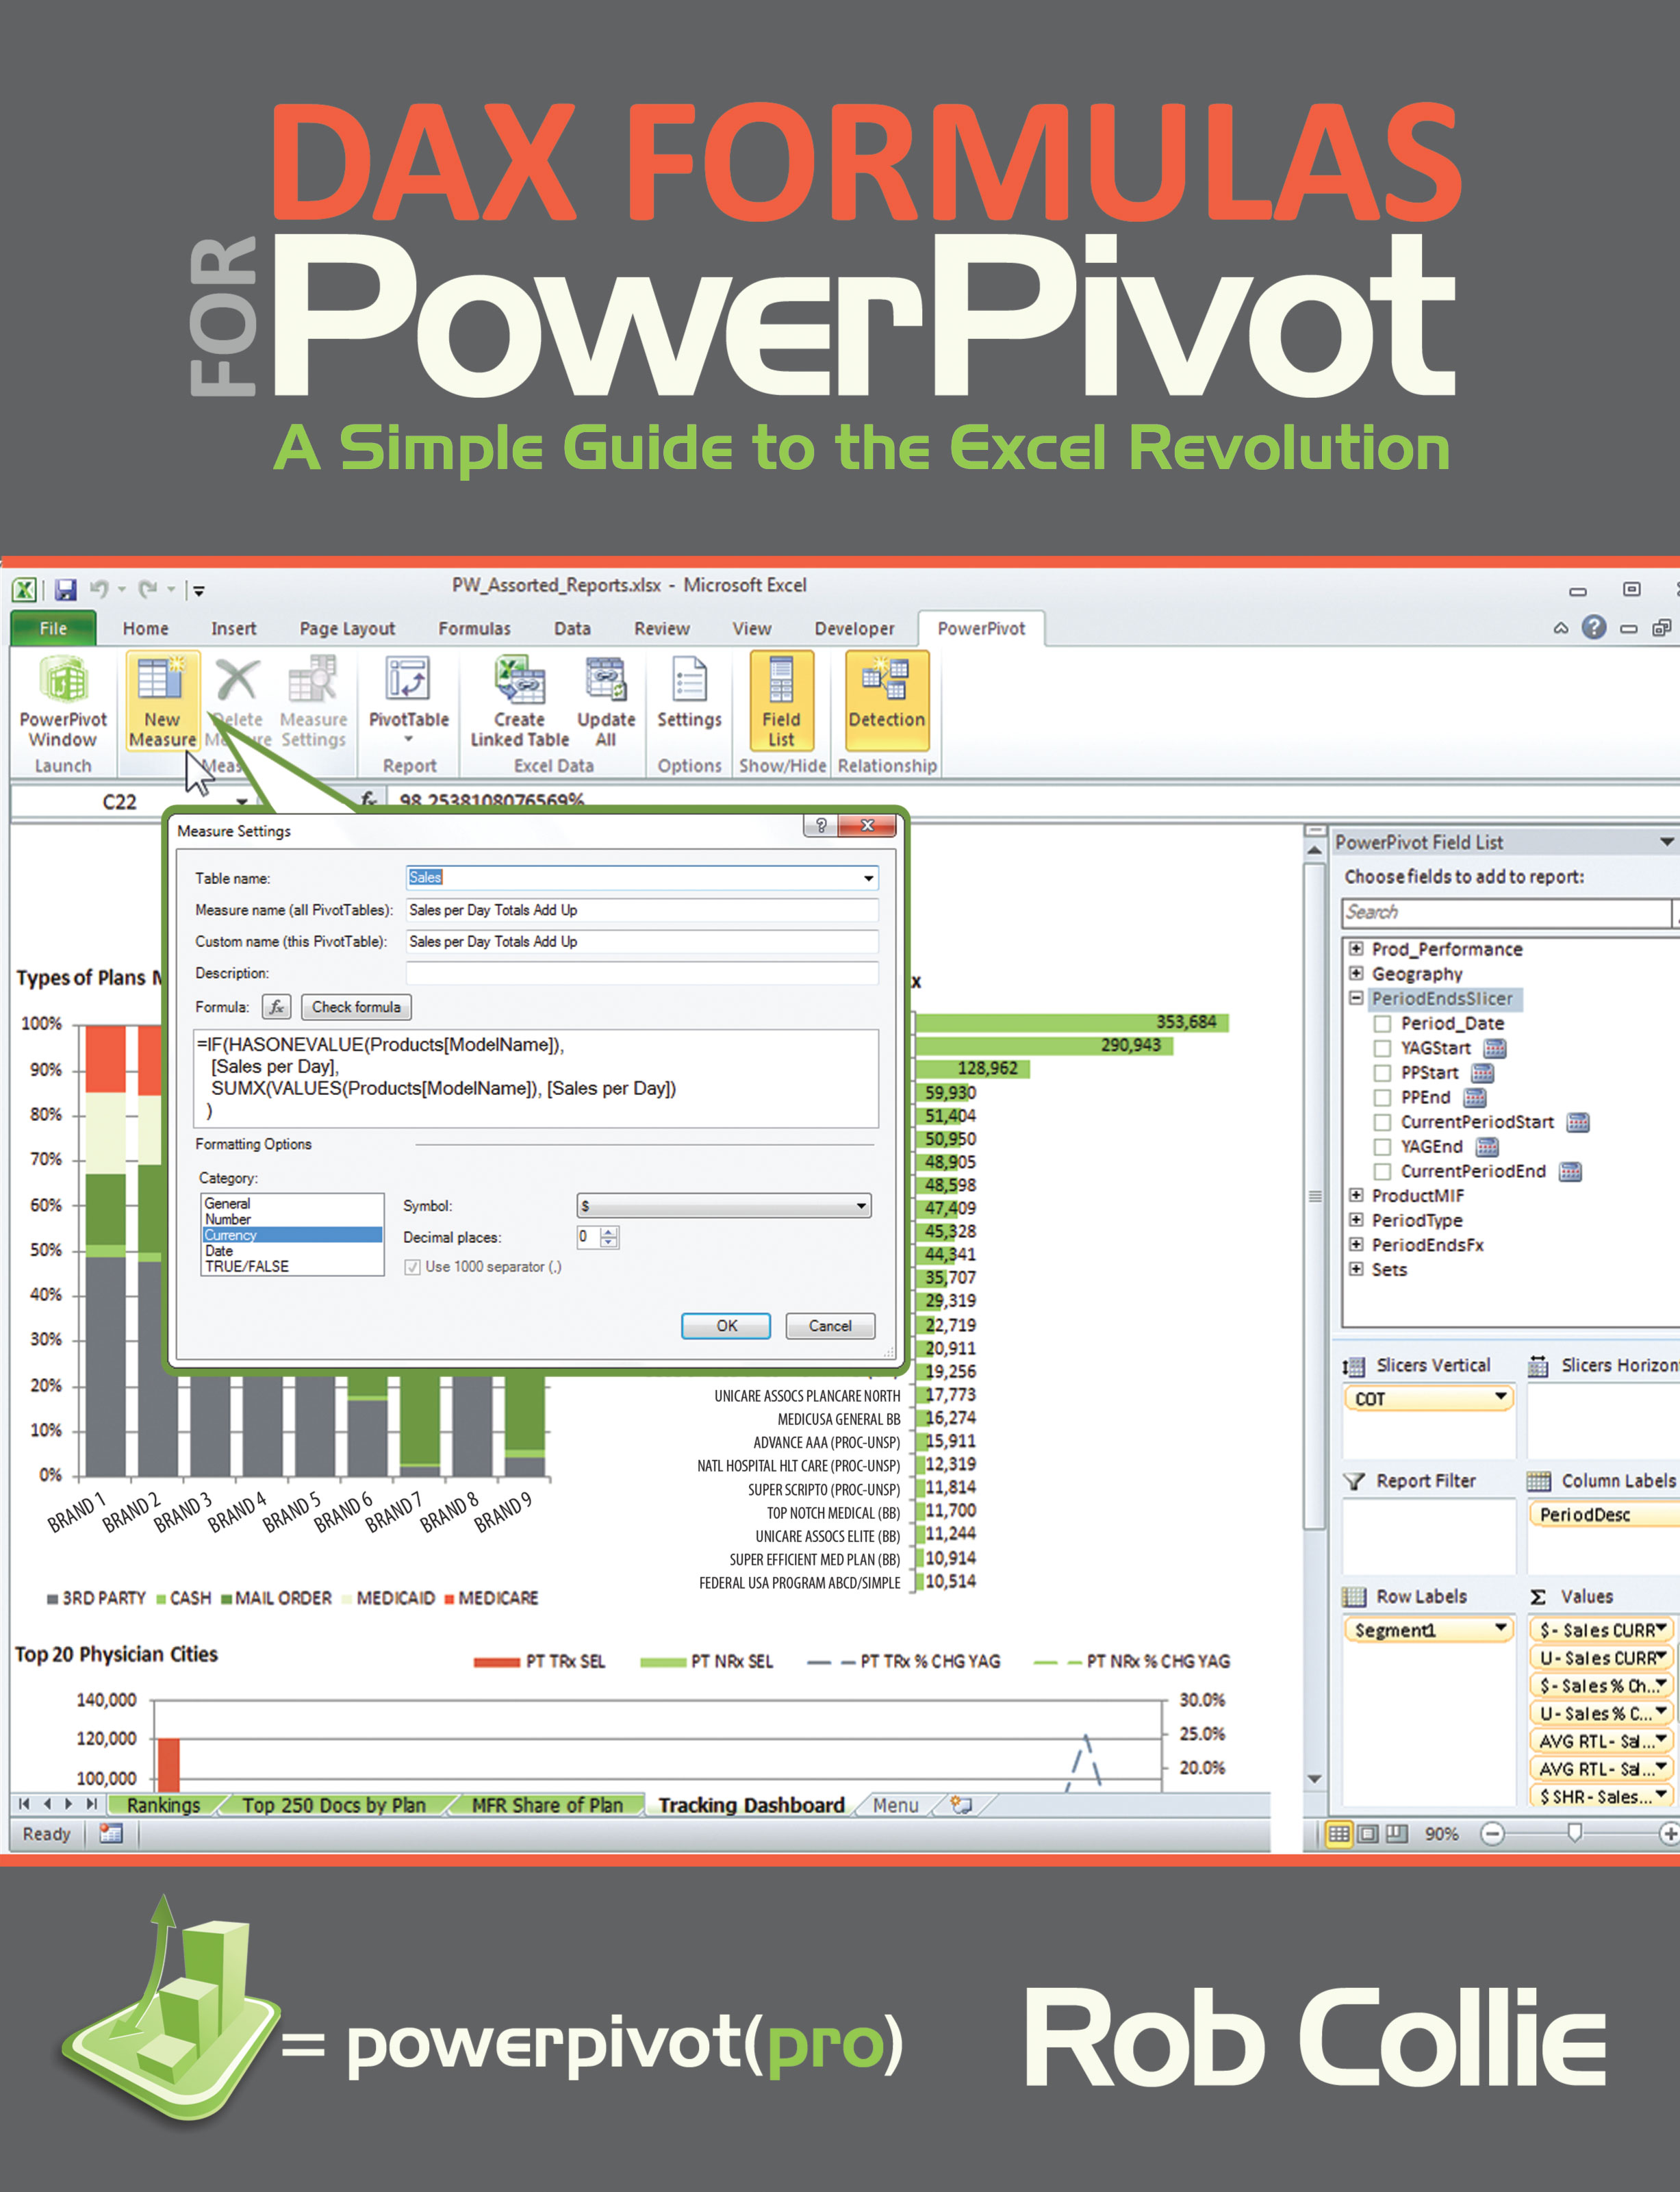Image resolution: width=1680 pixels, height=2192 pixels.
Task: Click Cancel in Measure Settings dialog
Action: tap(830, 1326)
